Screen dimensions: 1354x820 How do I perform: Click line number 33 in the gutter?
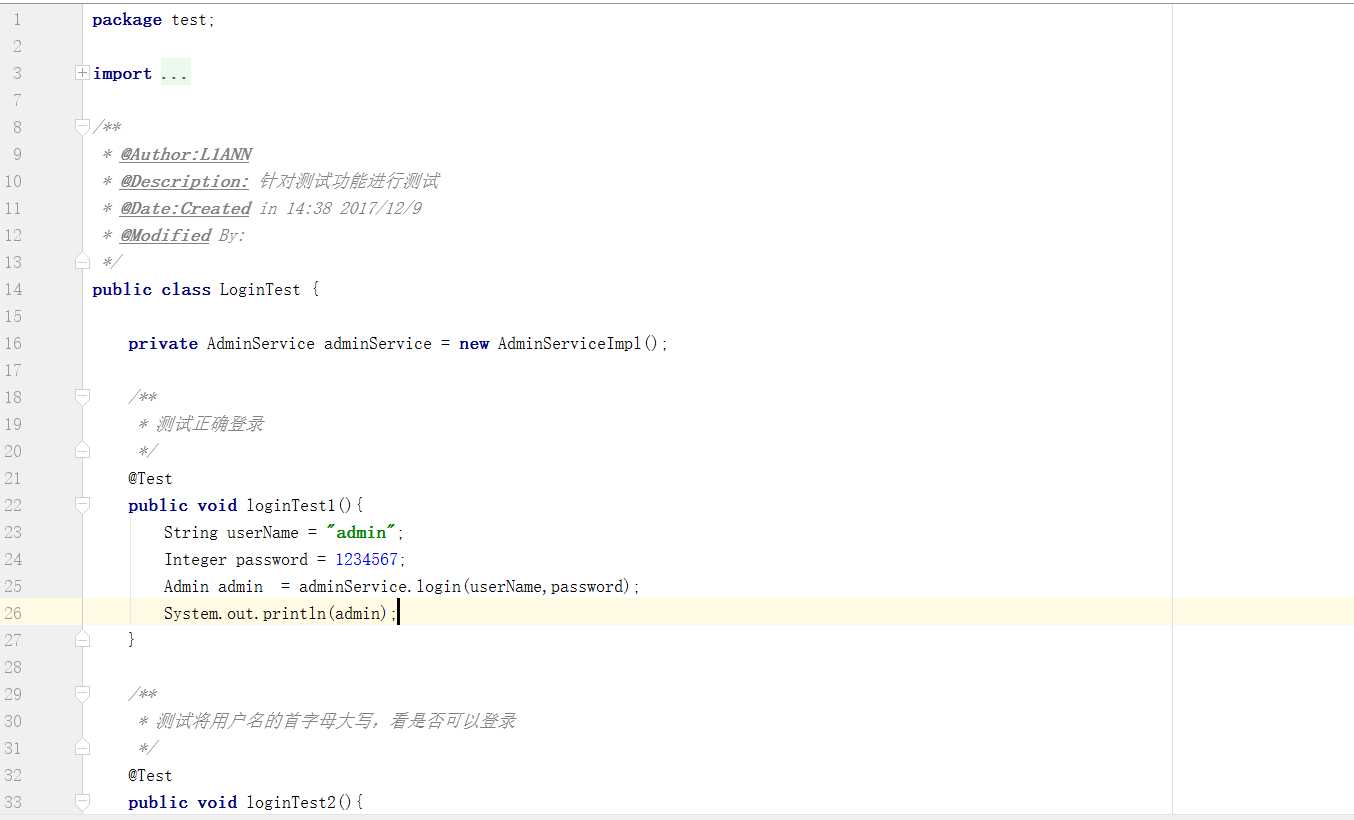click(x=13, y=802)
